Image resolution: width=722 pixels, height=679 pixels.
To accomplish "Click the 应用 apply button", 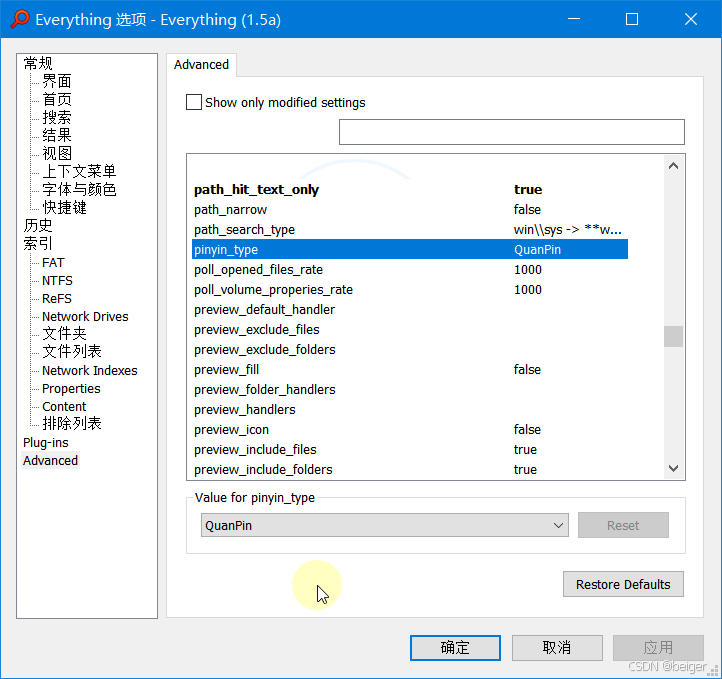I will click(658, 648).
